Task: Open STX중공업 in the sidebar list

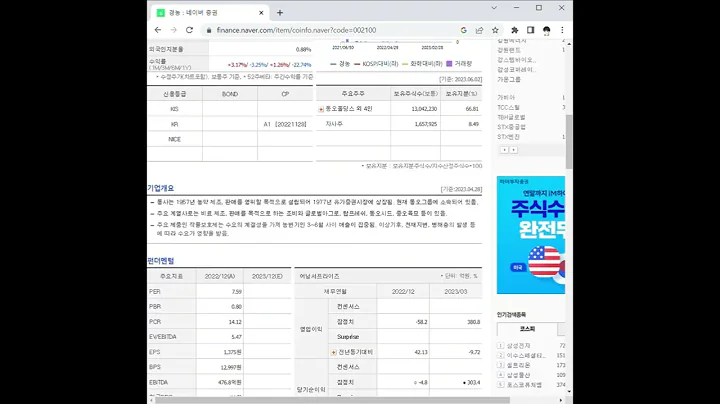Action: tap(511, 127)
